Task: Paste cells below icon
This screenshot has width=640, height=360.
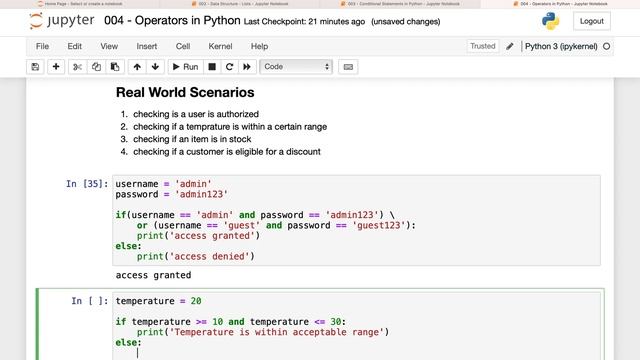Action: 115,67
